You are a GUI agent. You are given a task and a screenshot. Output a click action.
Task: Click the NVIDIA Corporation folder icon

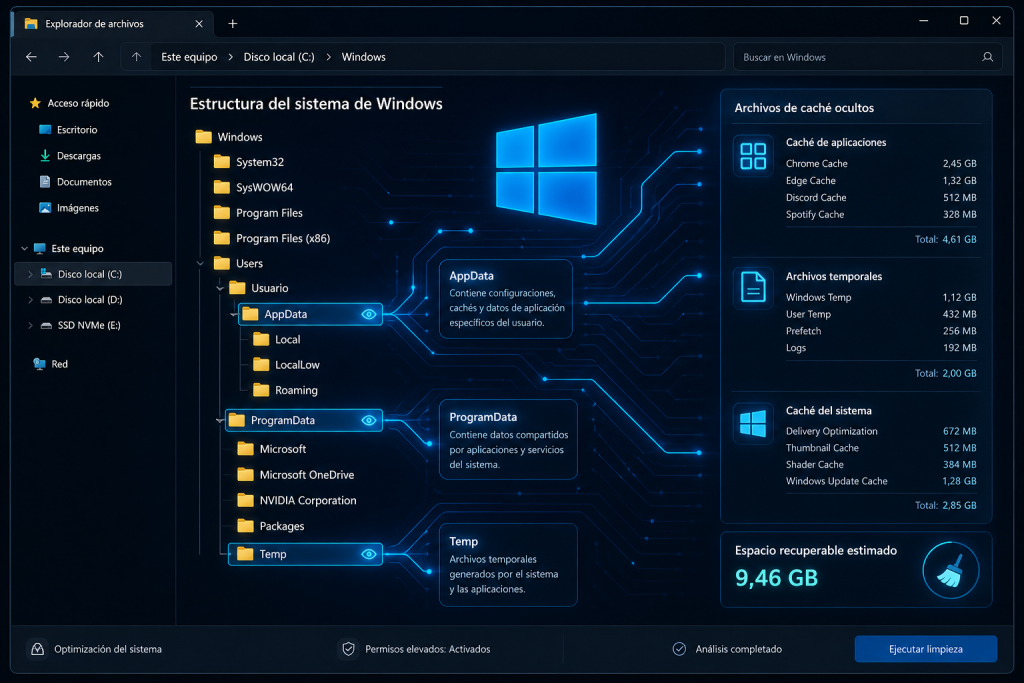pos(246,500)
